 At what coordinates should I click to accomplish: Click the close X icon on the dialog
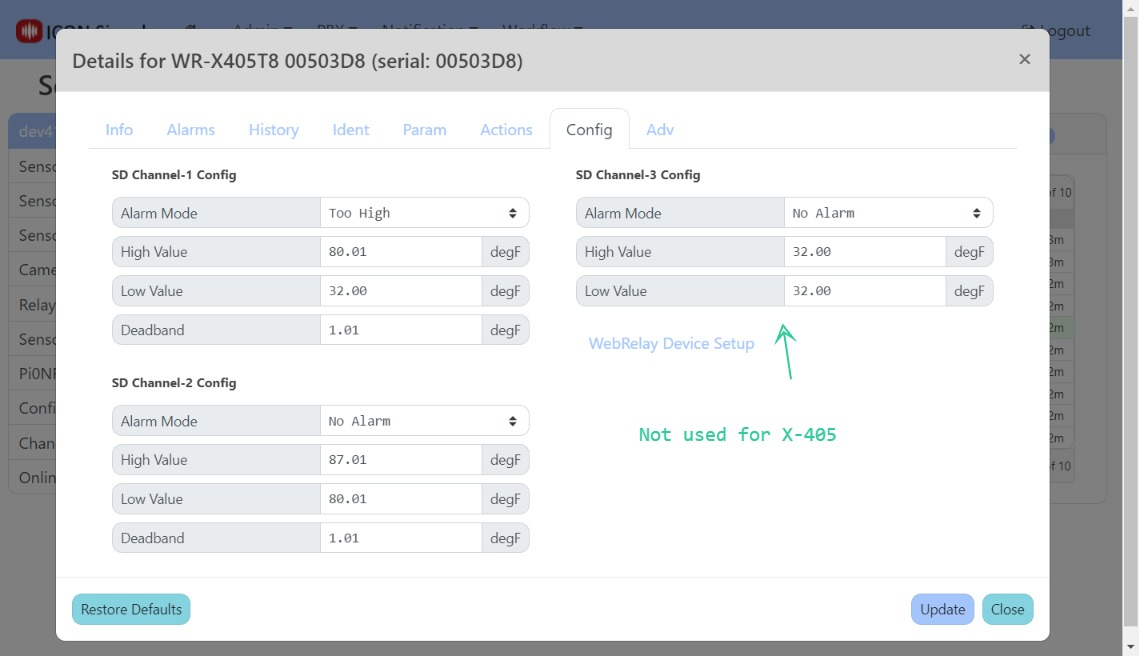[x=1025, y=59]
